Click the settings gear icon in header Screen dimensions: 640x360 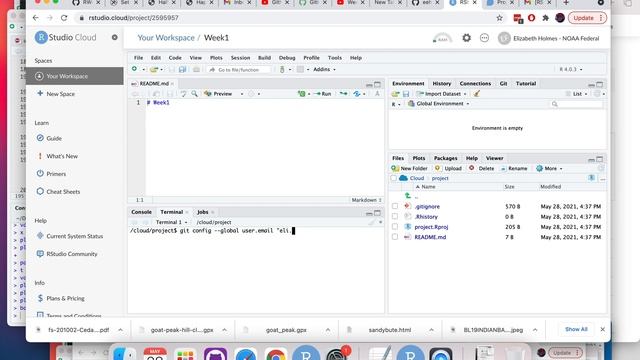(466, 38)
